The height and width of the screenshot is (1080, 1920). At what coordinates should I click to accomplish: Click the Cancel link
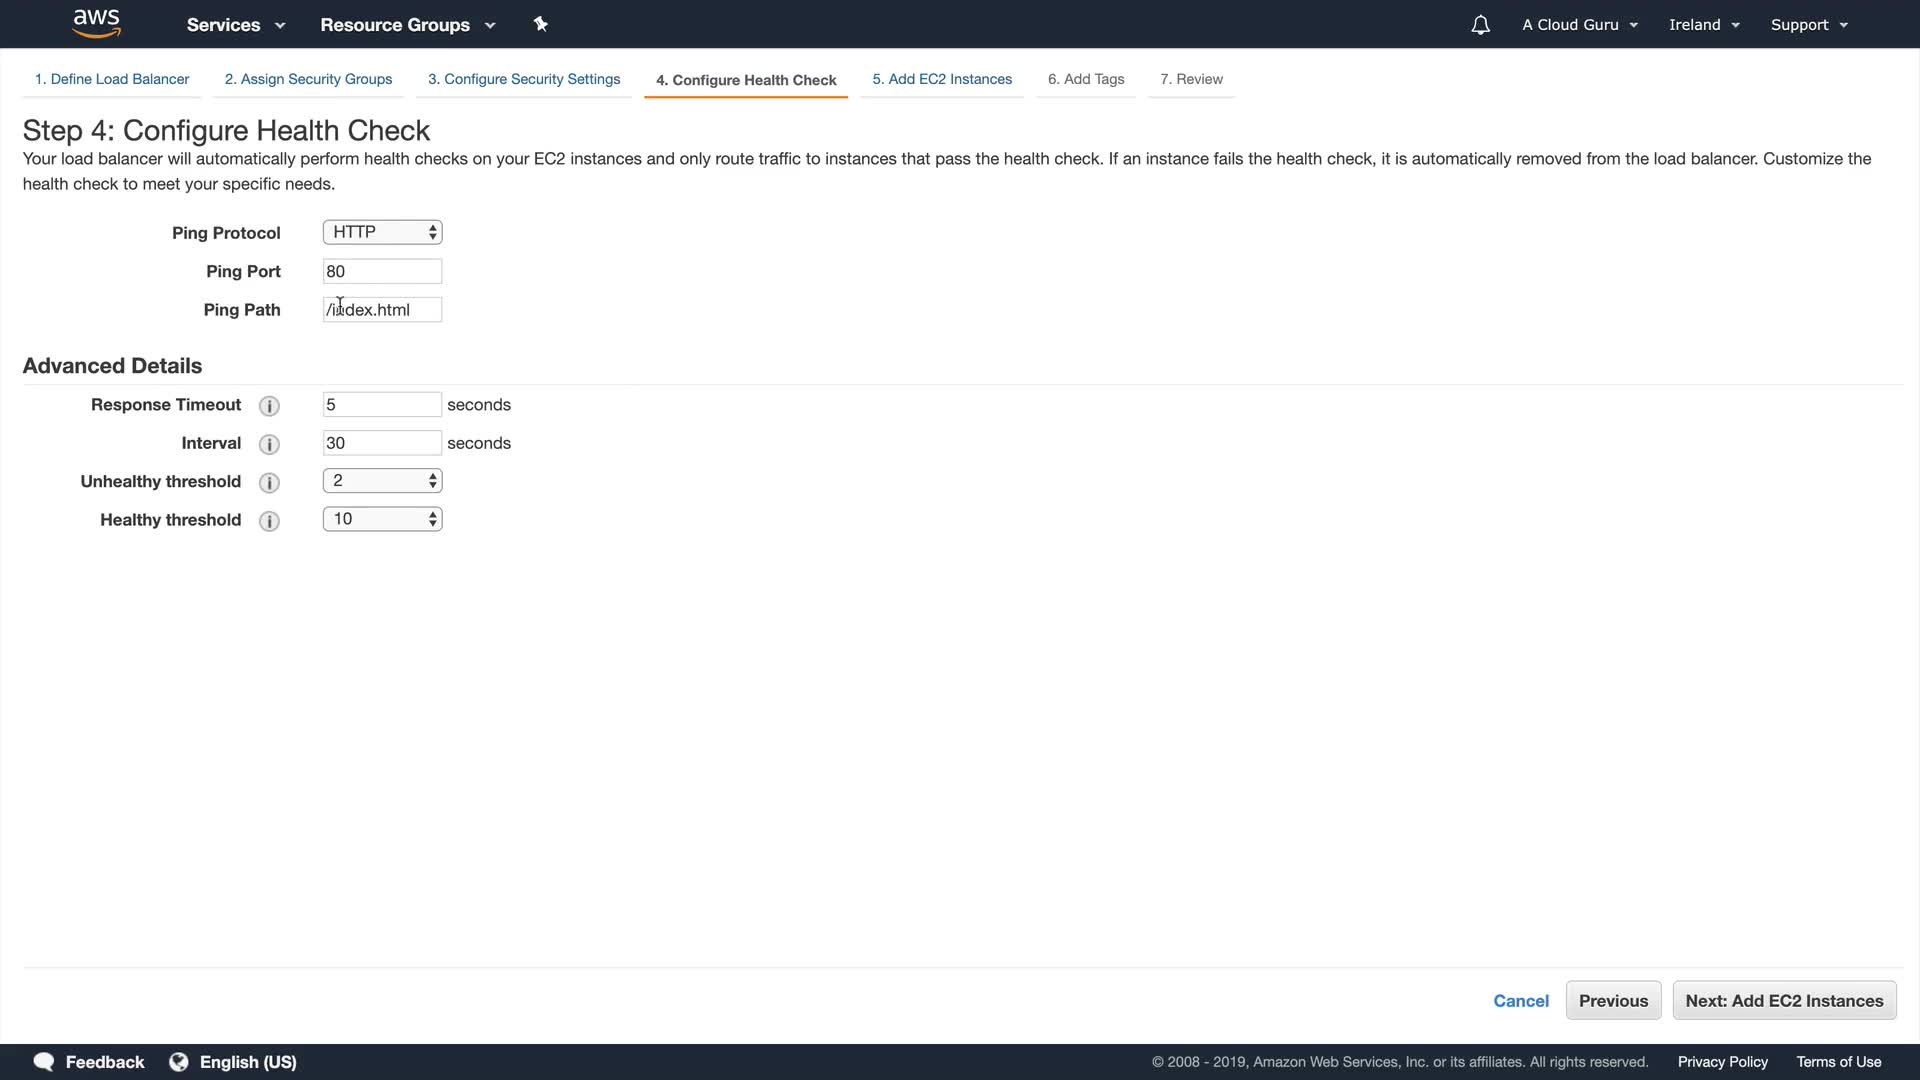click(1521, 1001)
